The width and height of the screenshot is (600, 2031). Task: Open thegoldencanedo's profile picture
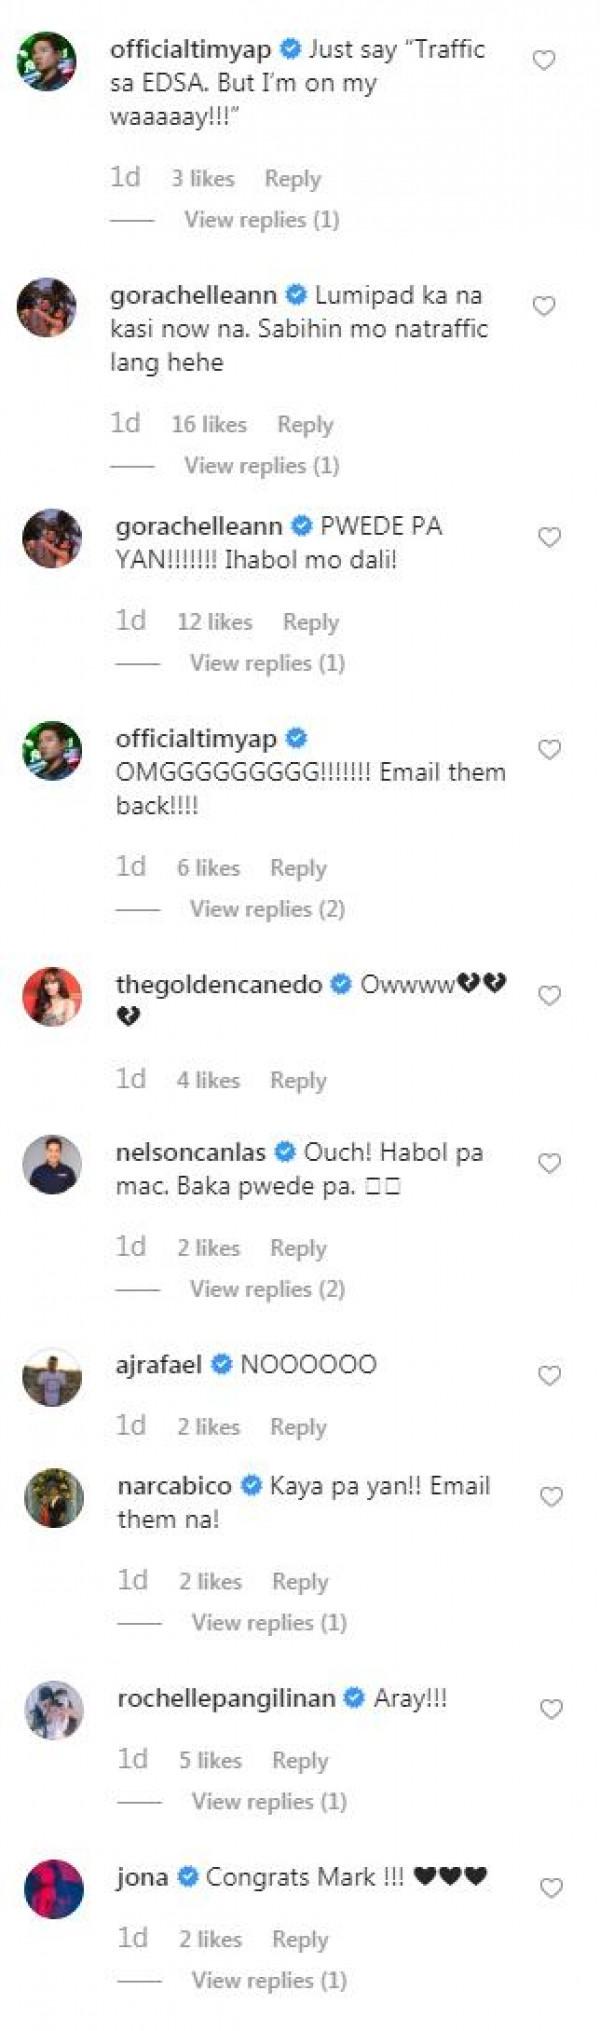[x=52, y=996]
